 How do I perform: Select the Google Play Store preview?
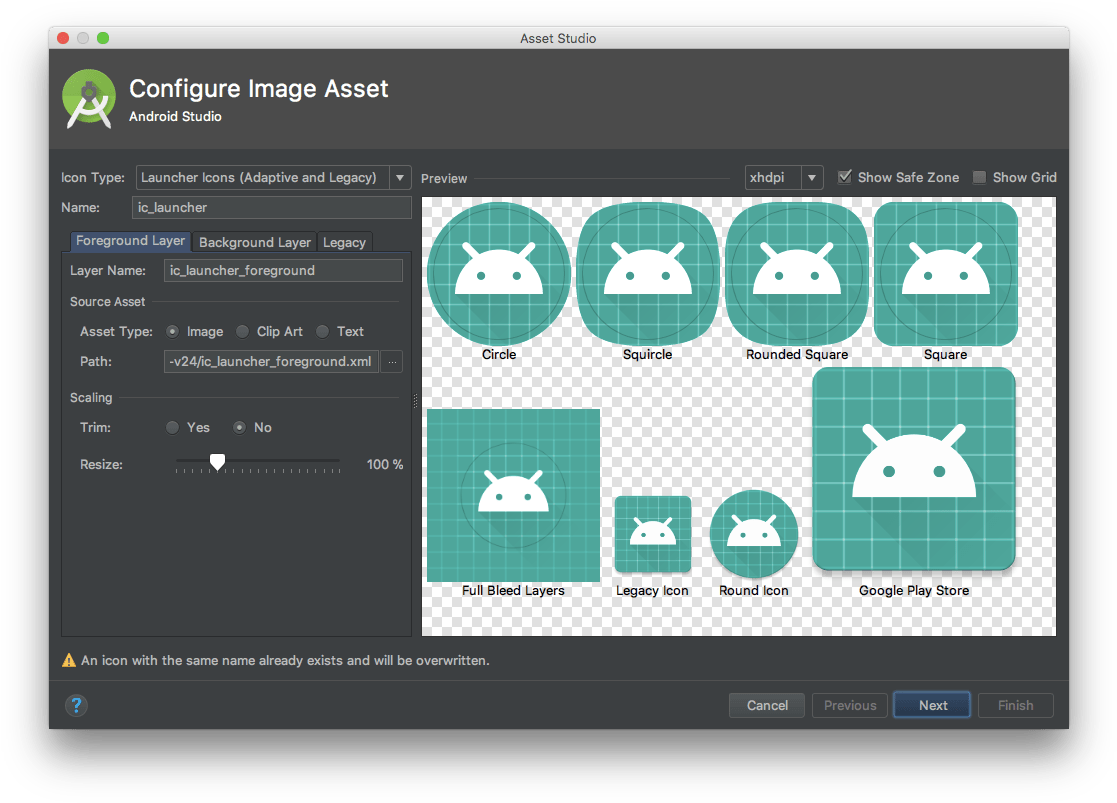[914, 469]
